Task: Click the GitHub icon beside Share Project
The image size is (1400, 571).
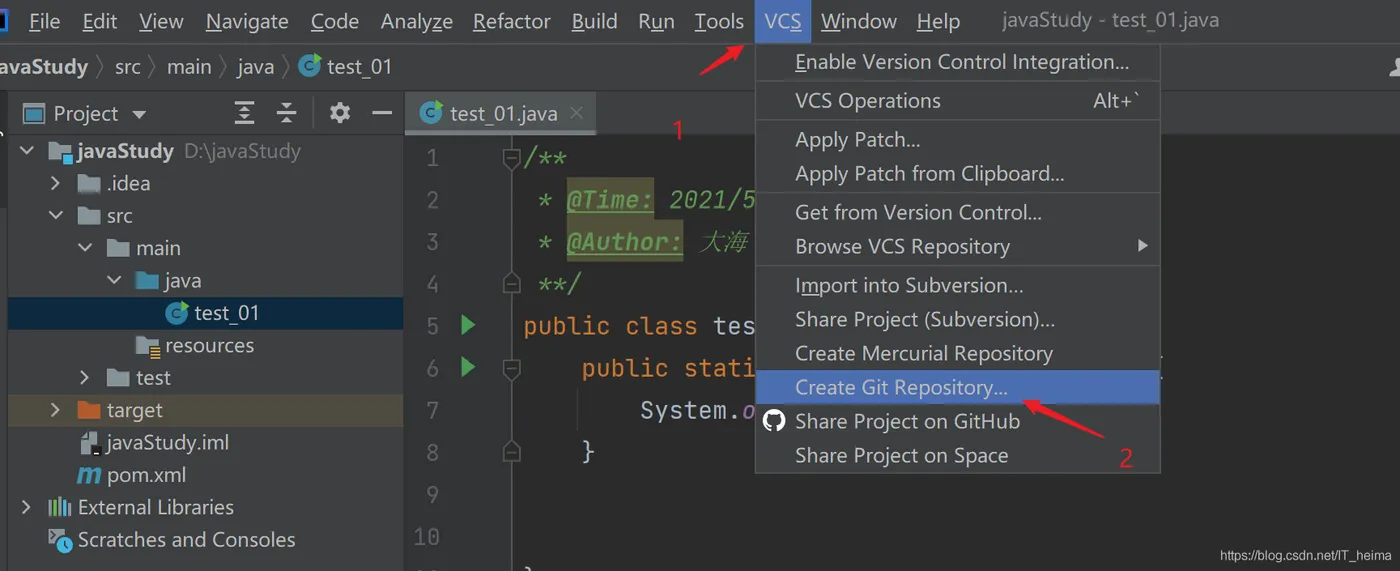Action: click(x=774, y=421)
